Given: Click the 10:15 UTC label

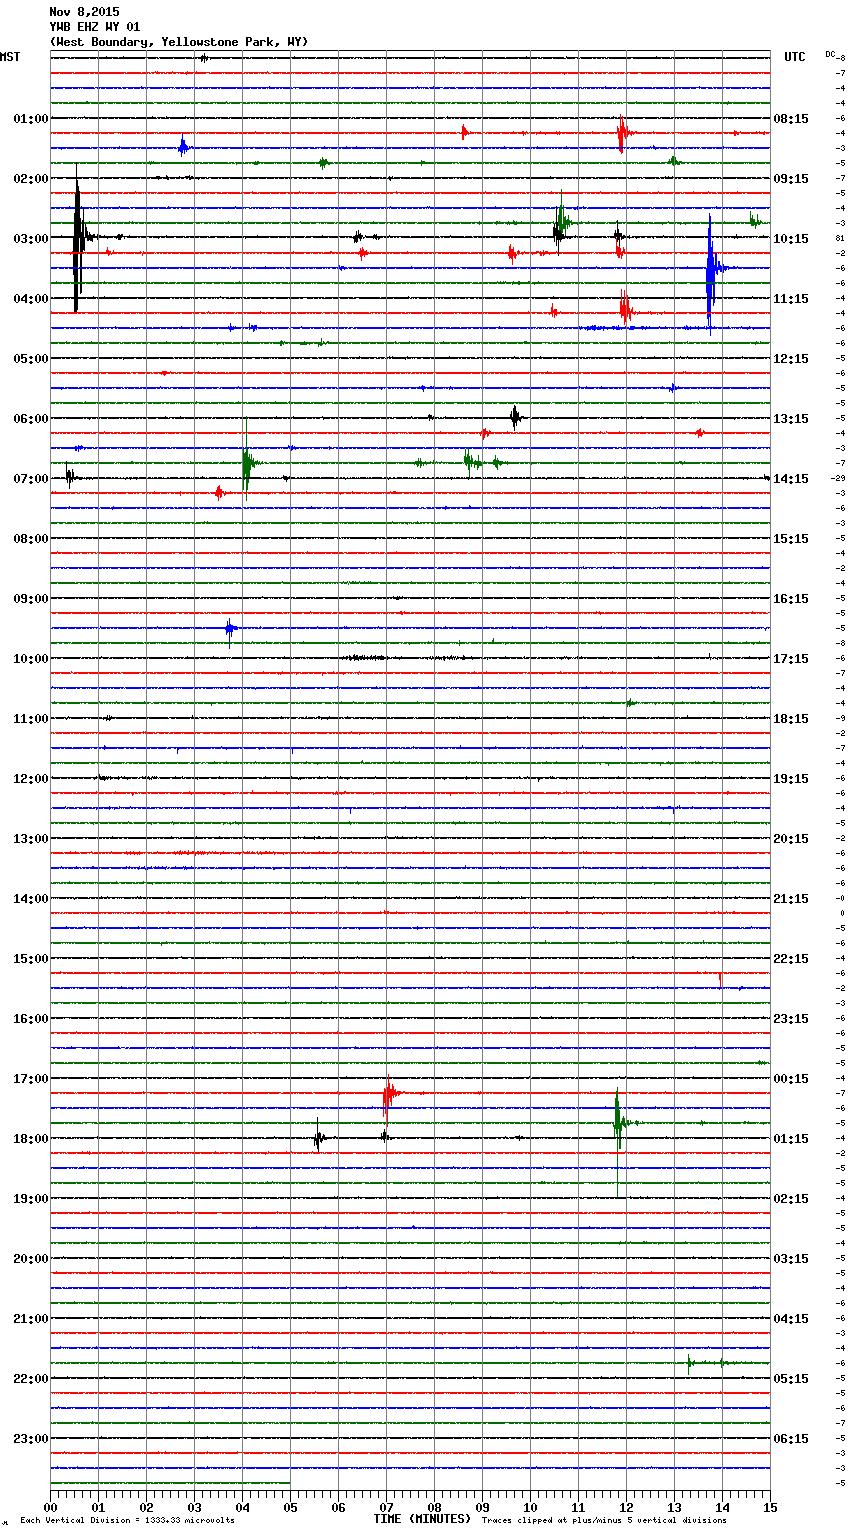Looking at the screenshot, I should click(791, 238).
